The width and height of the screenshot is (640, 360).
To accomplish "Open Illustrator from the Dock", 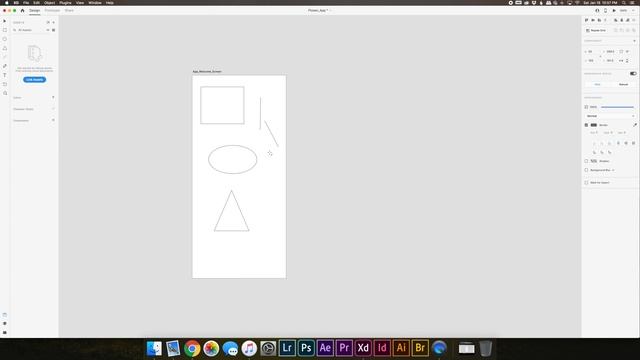I will [x=401, y=348].
